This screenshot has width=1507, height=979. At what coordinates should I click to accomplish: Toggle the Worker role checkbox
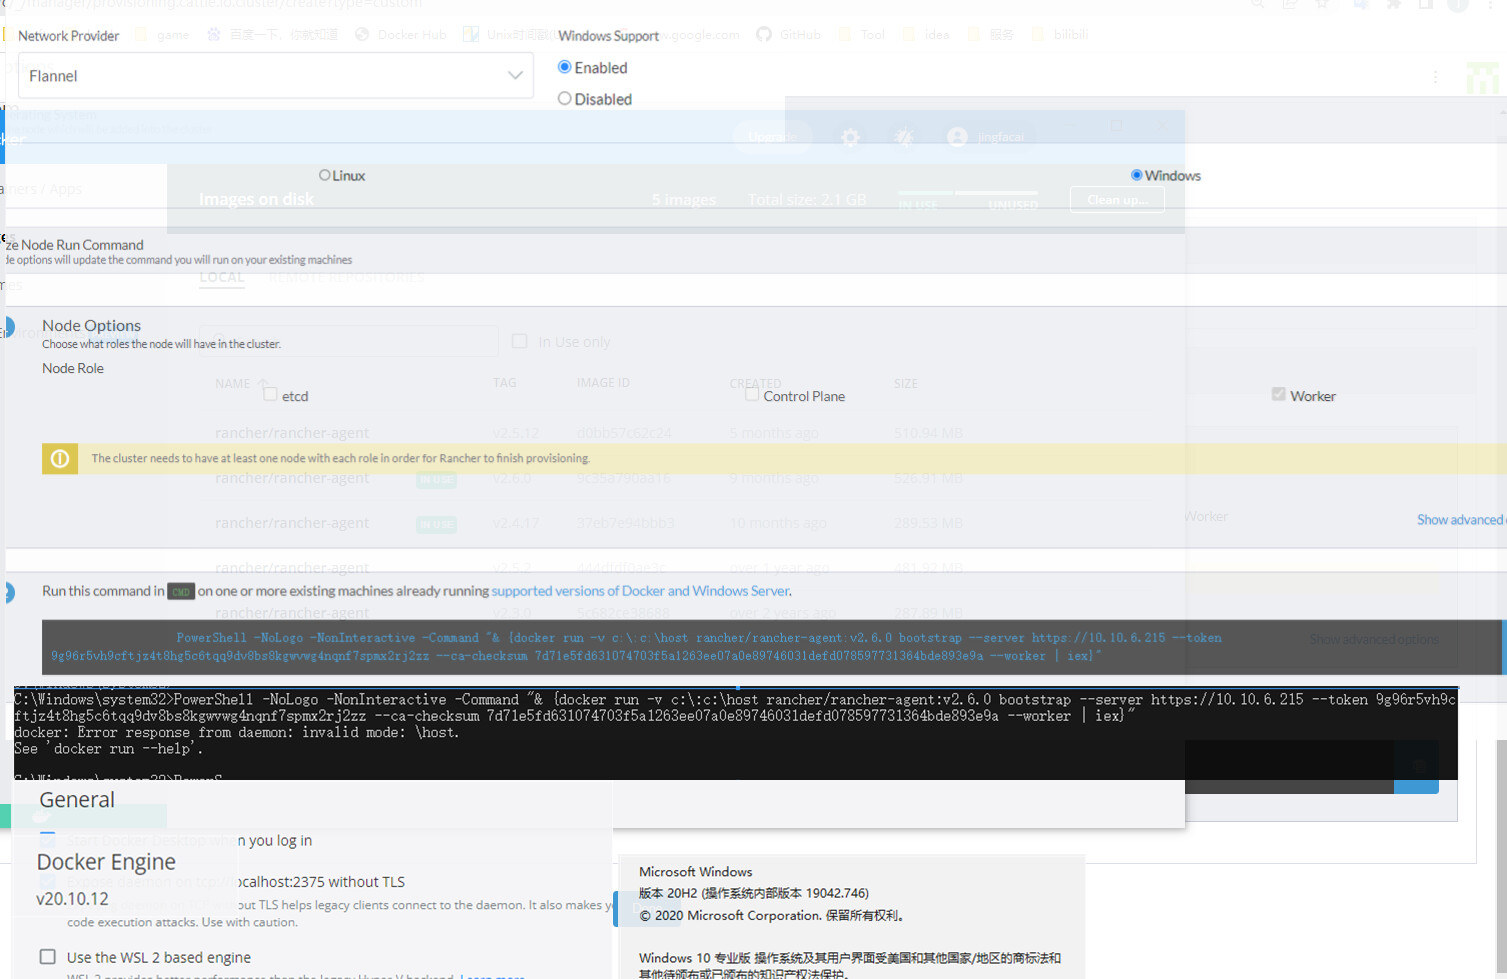click(1278, 394)
